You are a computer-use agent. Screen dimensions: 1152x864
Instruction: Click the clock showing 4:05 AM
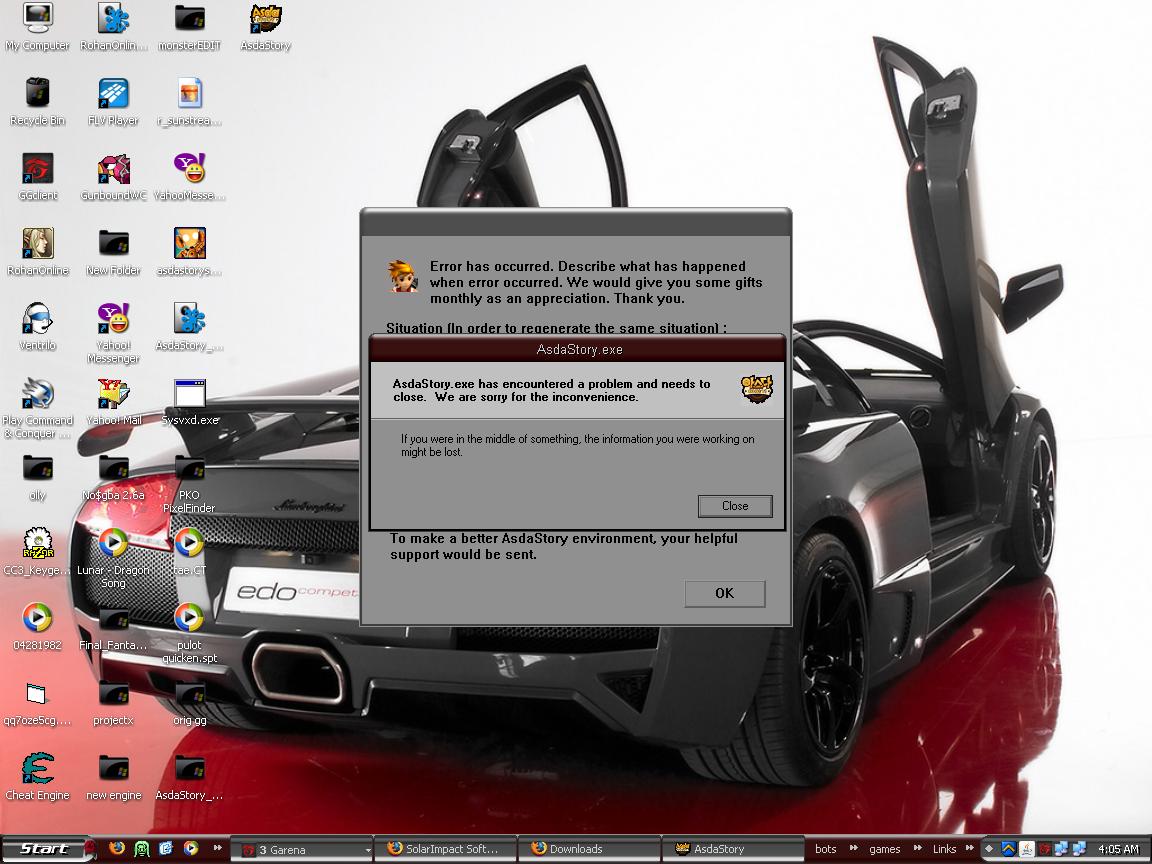click(1118, 849)
